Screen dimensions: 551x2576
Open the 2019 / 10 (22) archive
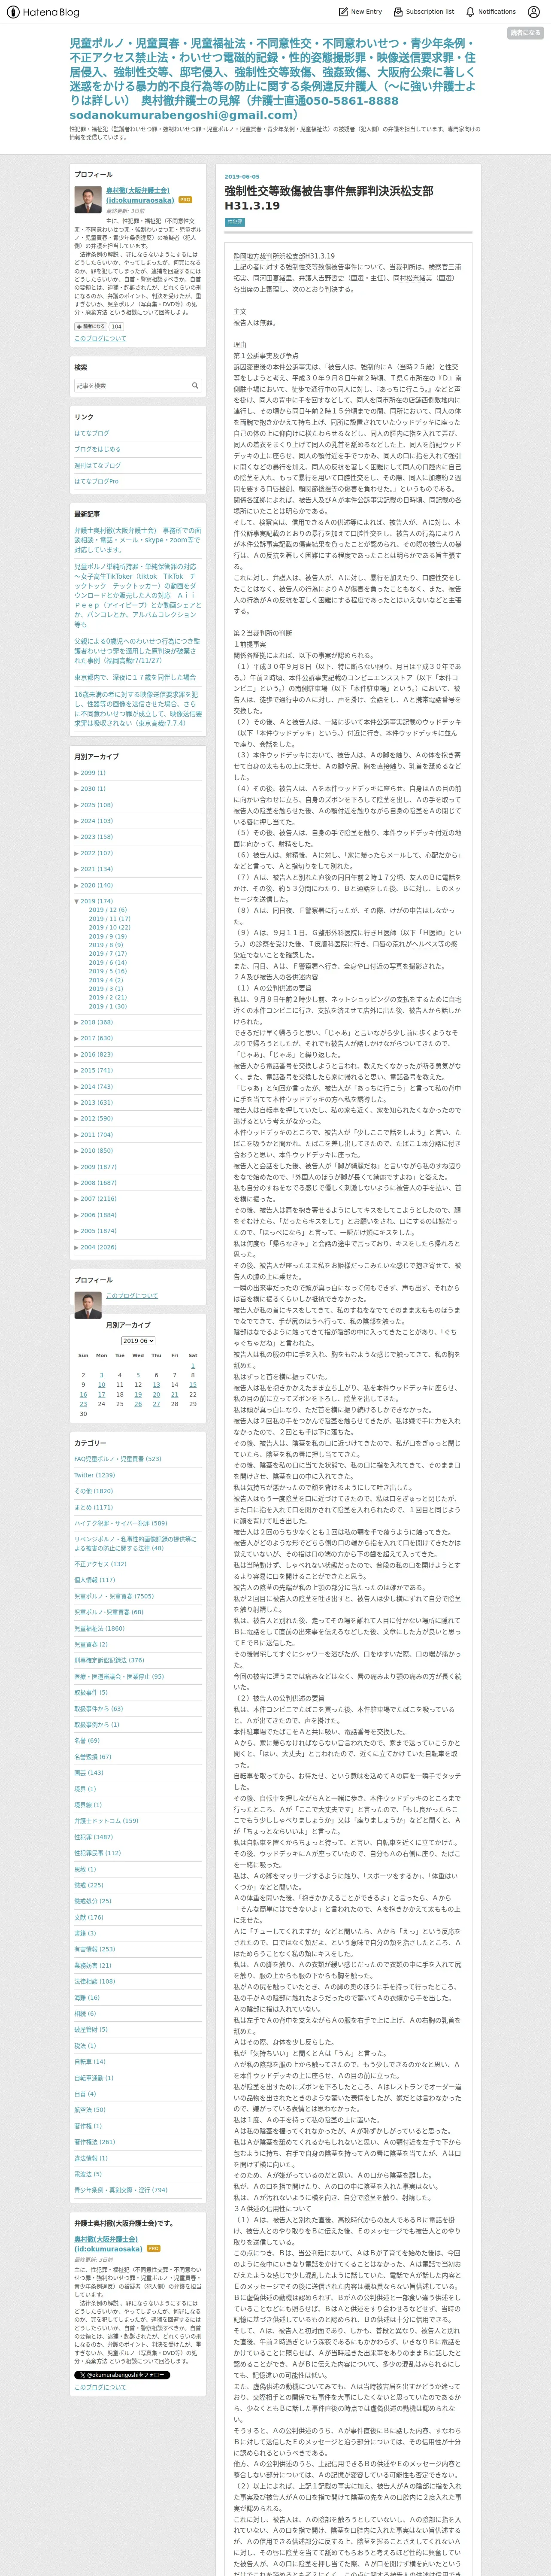(110, 927)
